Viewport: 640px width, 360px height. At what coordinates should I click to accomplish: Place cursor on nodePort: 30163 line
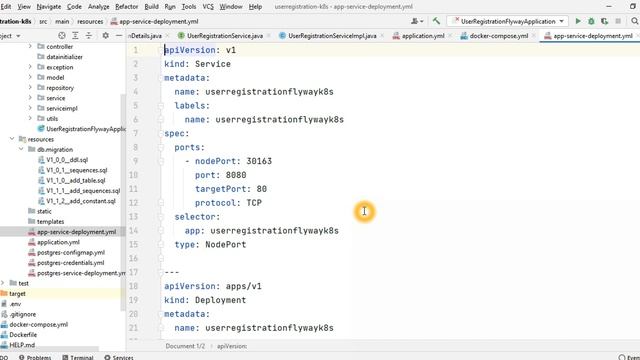click(233, 161)
